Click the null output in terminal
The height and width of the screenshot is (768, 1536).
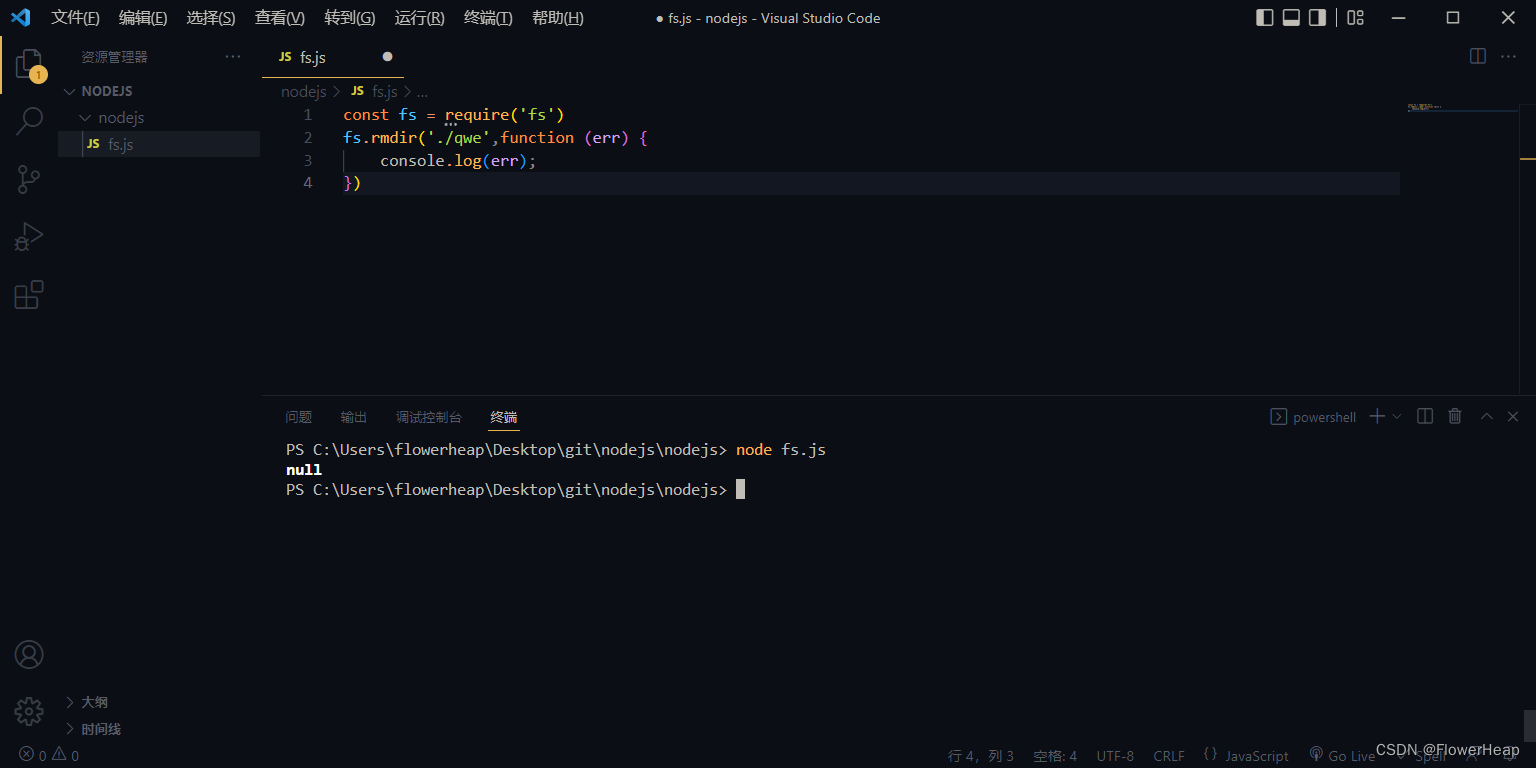tap(304, 470)
